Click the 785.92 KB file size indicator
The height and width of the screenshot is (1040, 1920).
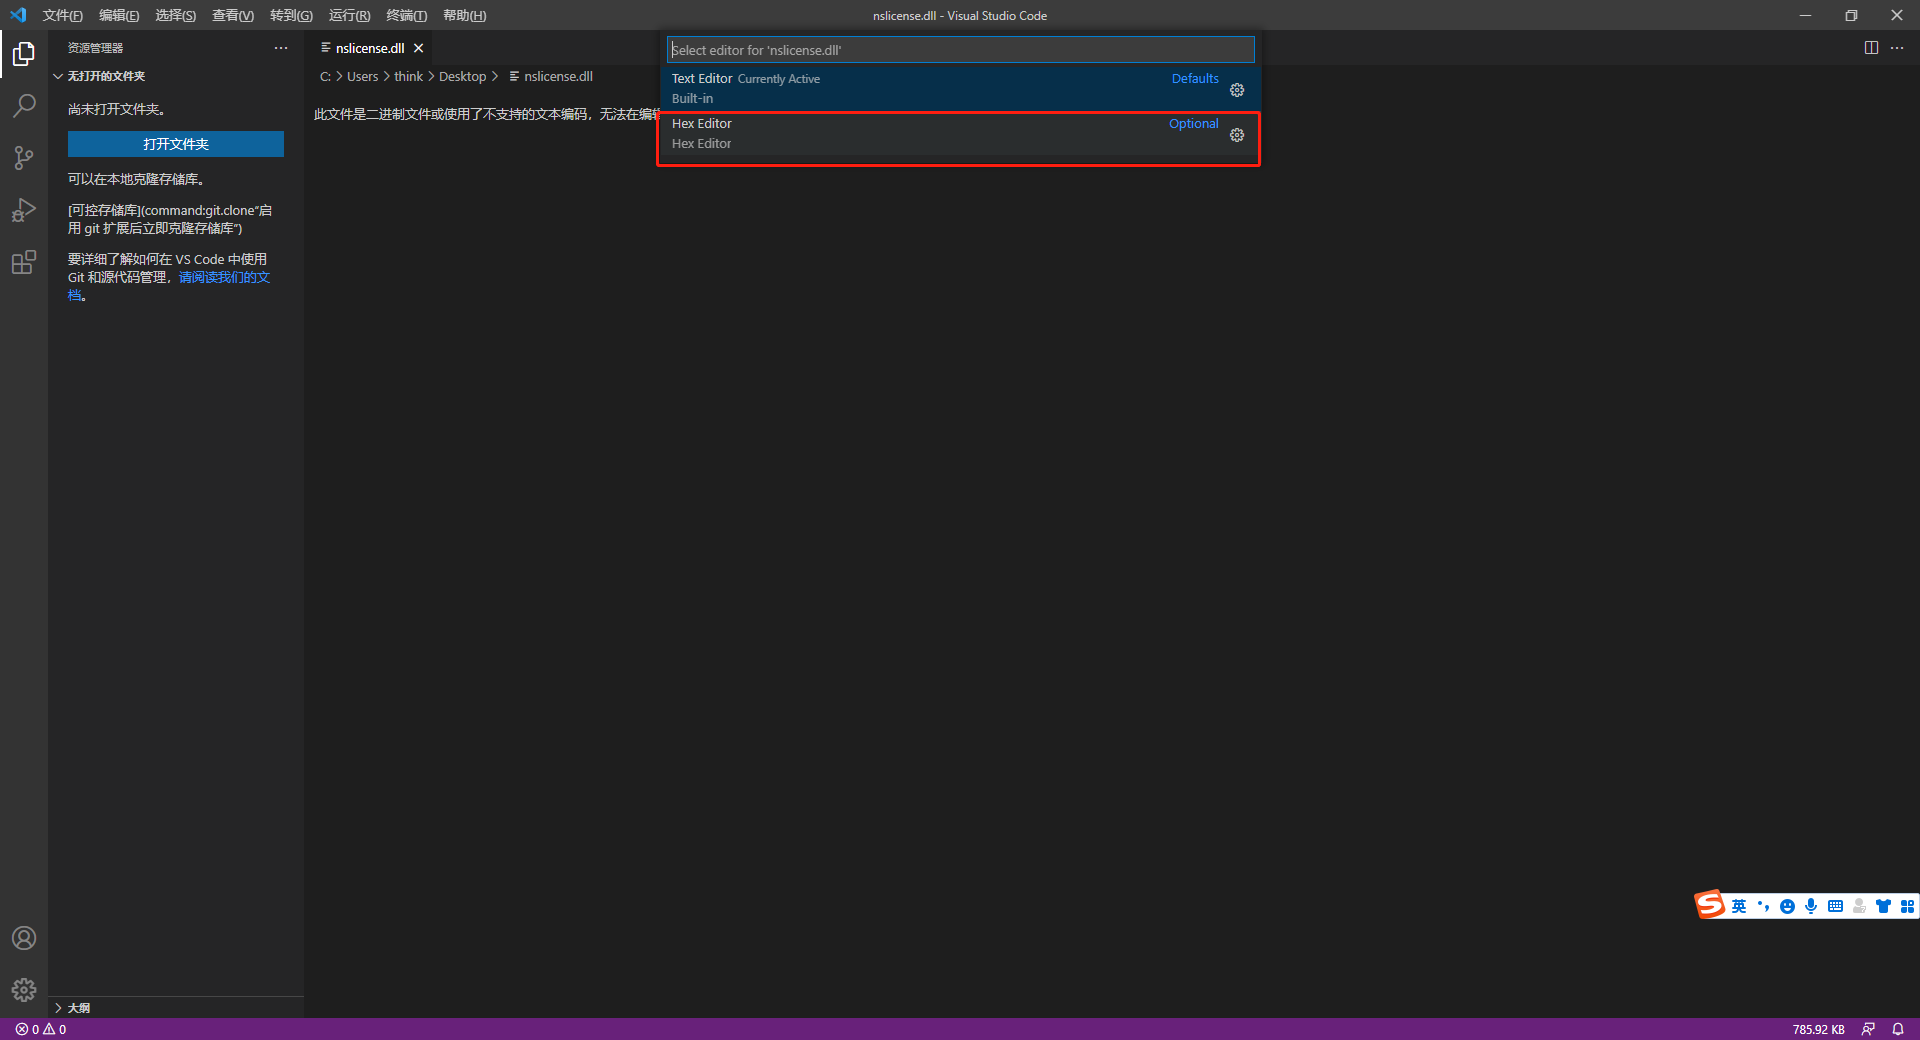pyautogui.click(x=1818, y=1029)
